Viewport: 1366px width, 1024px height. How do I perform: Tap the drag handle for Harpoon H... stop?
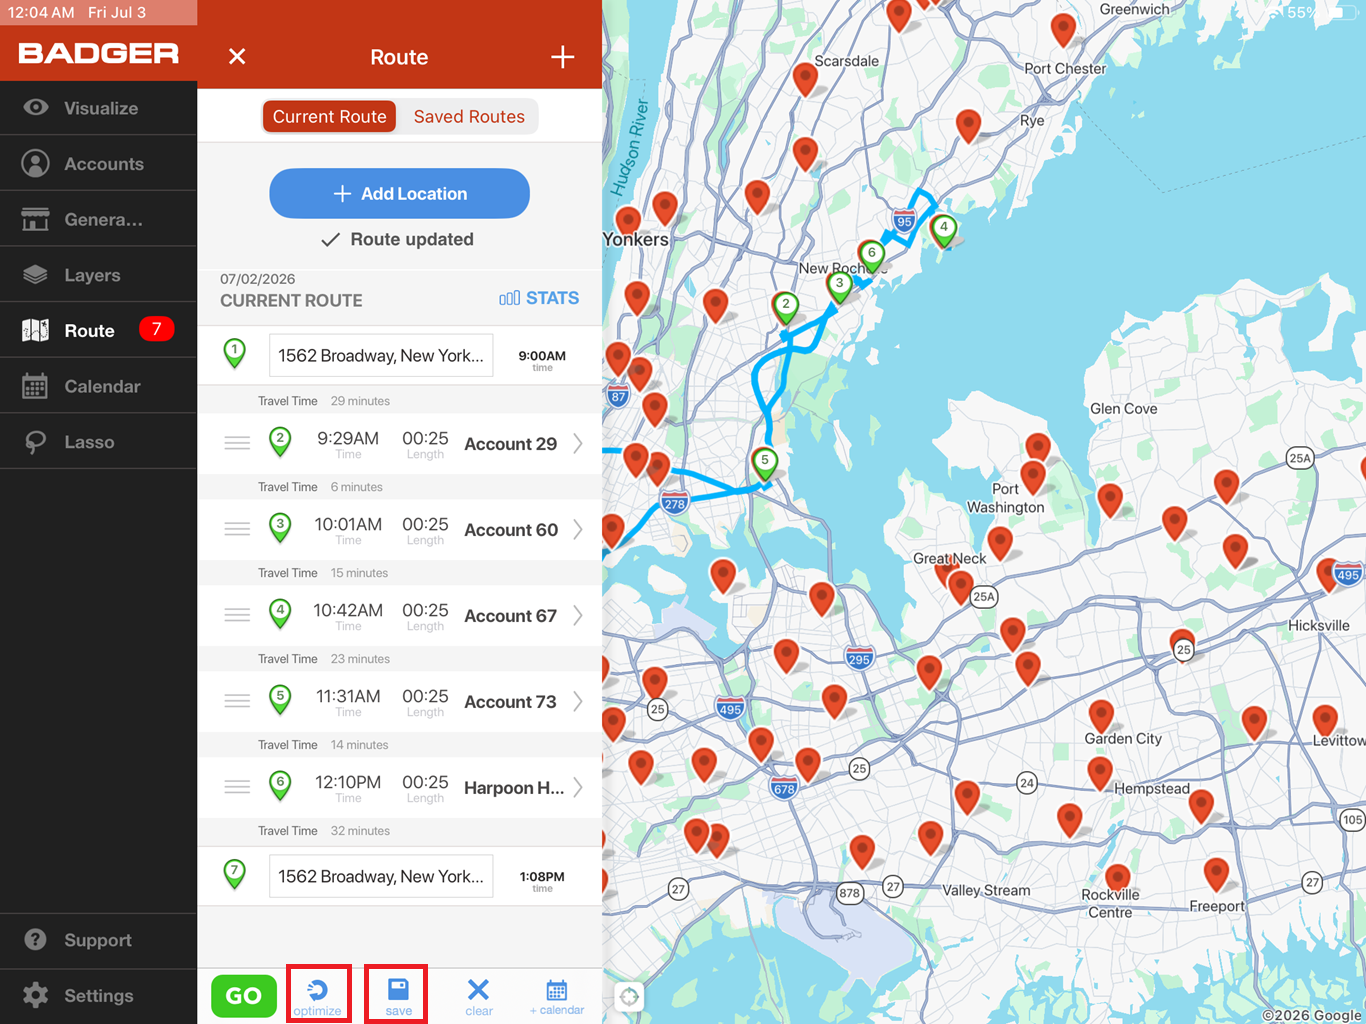237,787
